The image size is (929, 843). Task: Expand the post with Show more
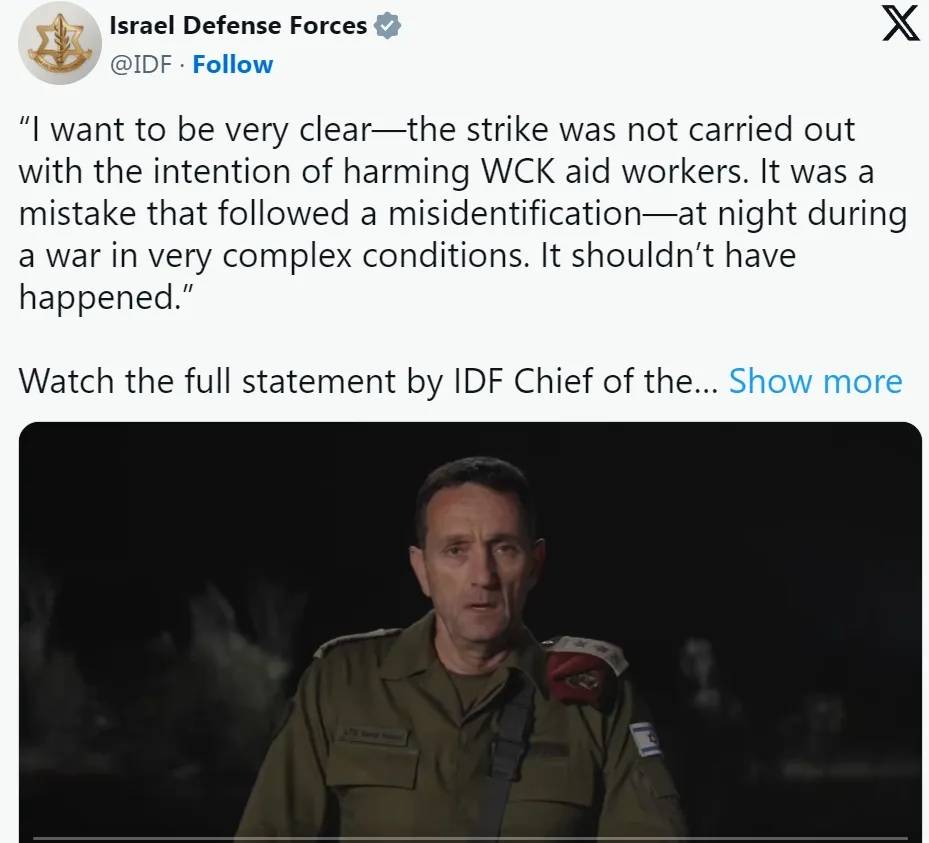click(815, 381)
